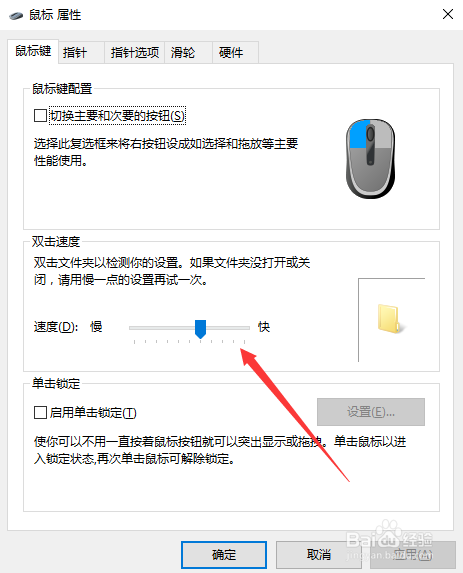Close the 鼠标 属性 dialog
Screen dimensions: 463x573
(448, 15)
